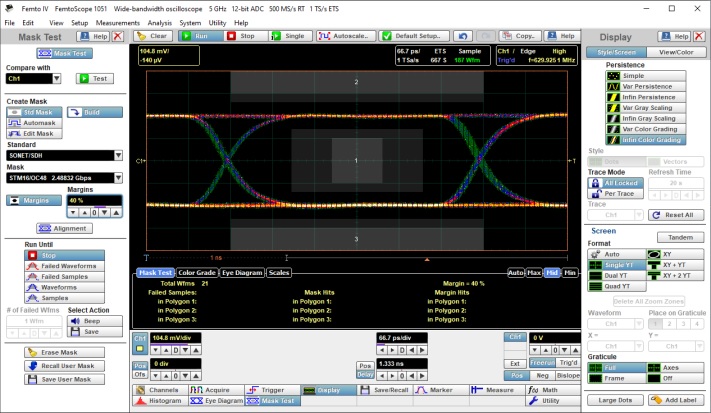Switch to the Eye Diagram results tab
This screenshot has height=413, width=711.
pos(243,272)
